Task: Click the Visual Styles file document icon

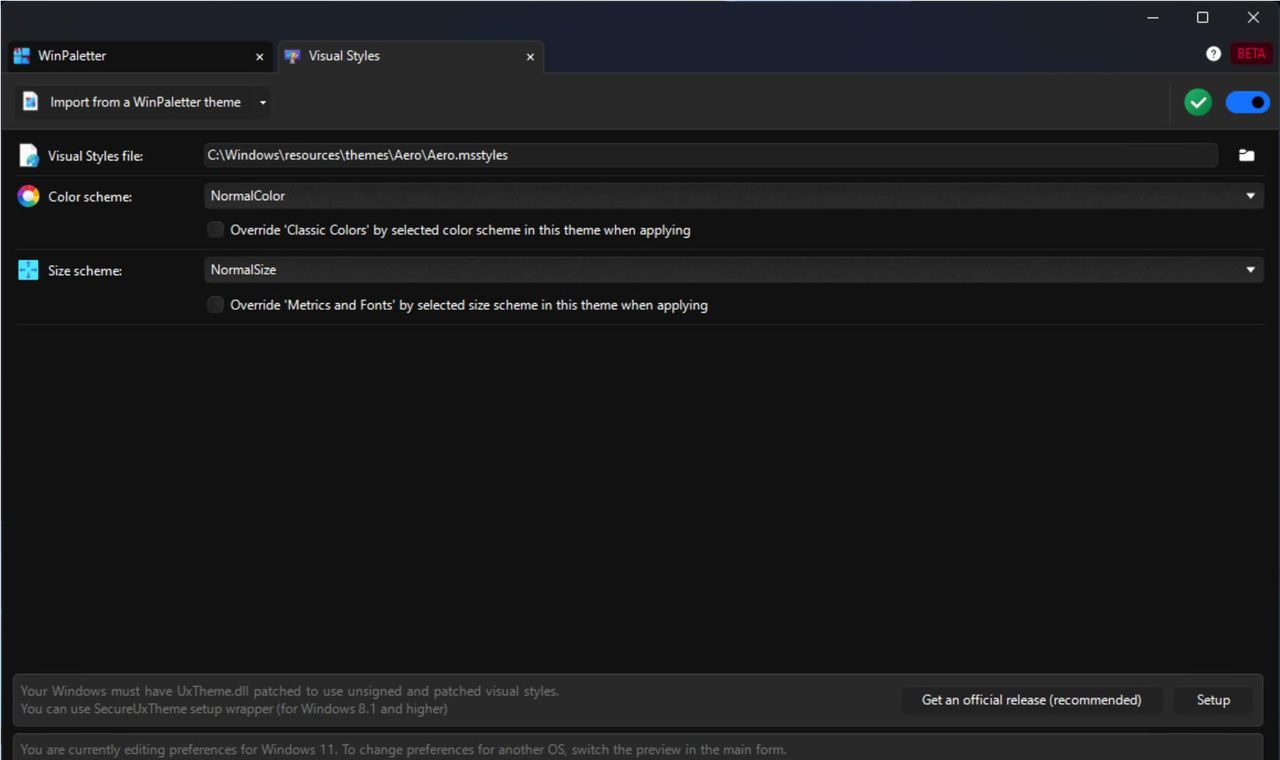Action: (x=27, y=155)
